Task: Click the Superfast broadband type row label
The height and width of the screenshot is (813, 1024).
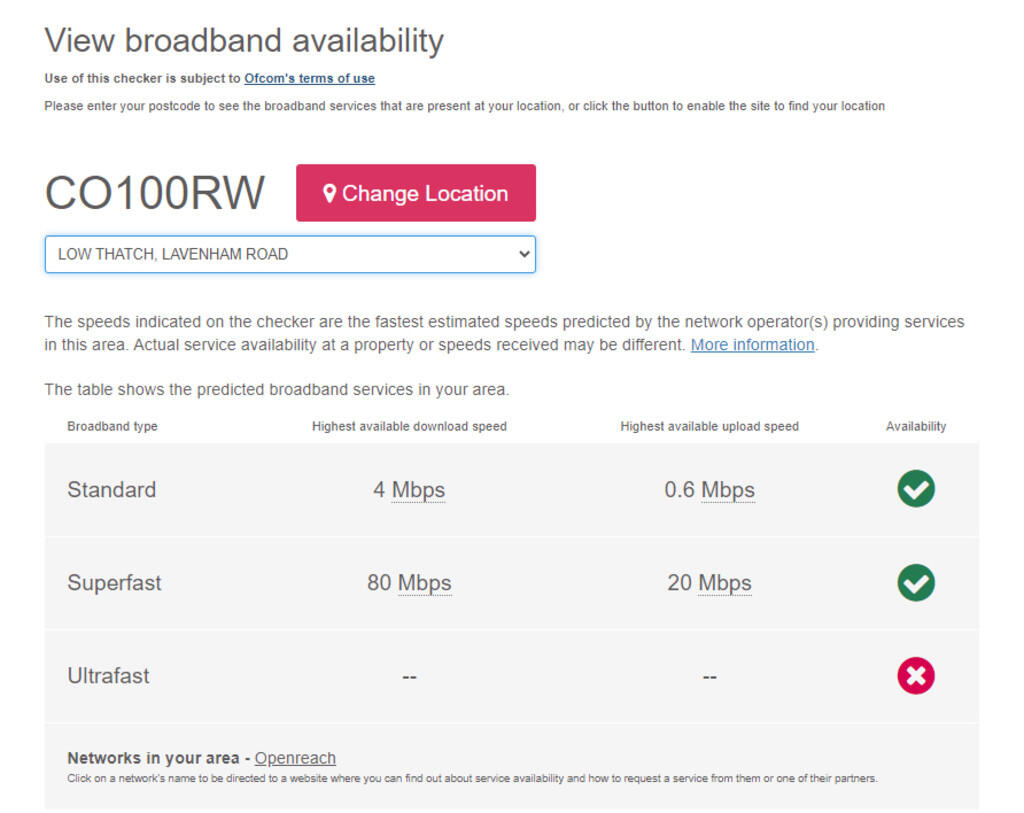Action: click(114, 583)
